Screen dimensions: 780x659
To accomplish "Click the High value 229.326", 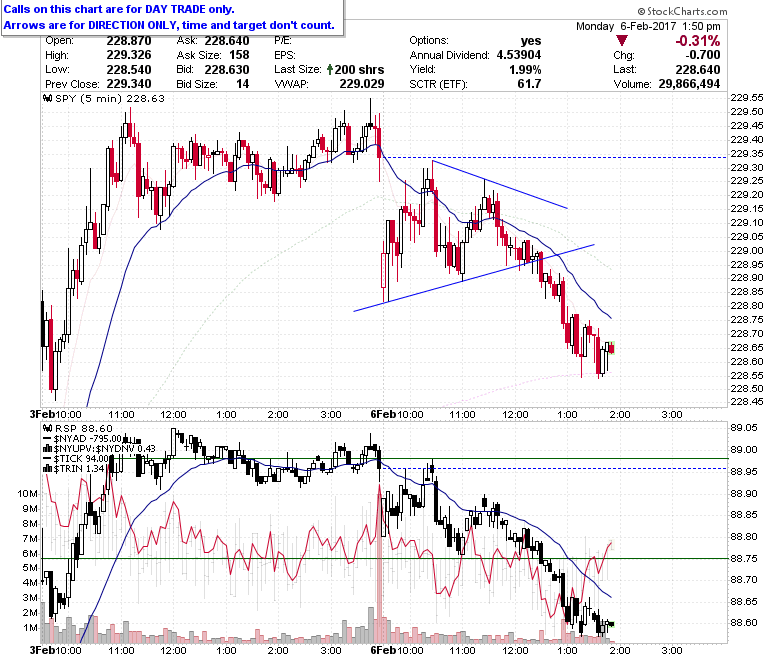I will (128, 55).
